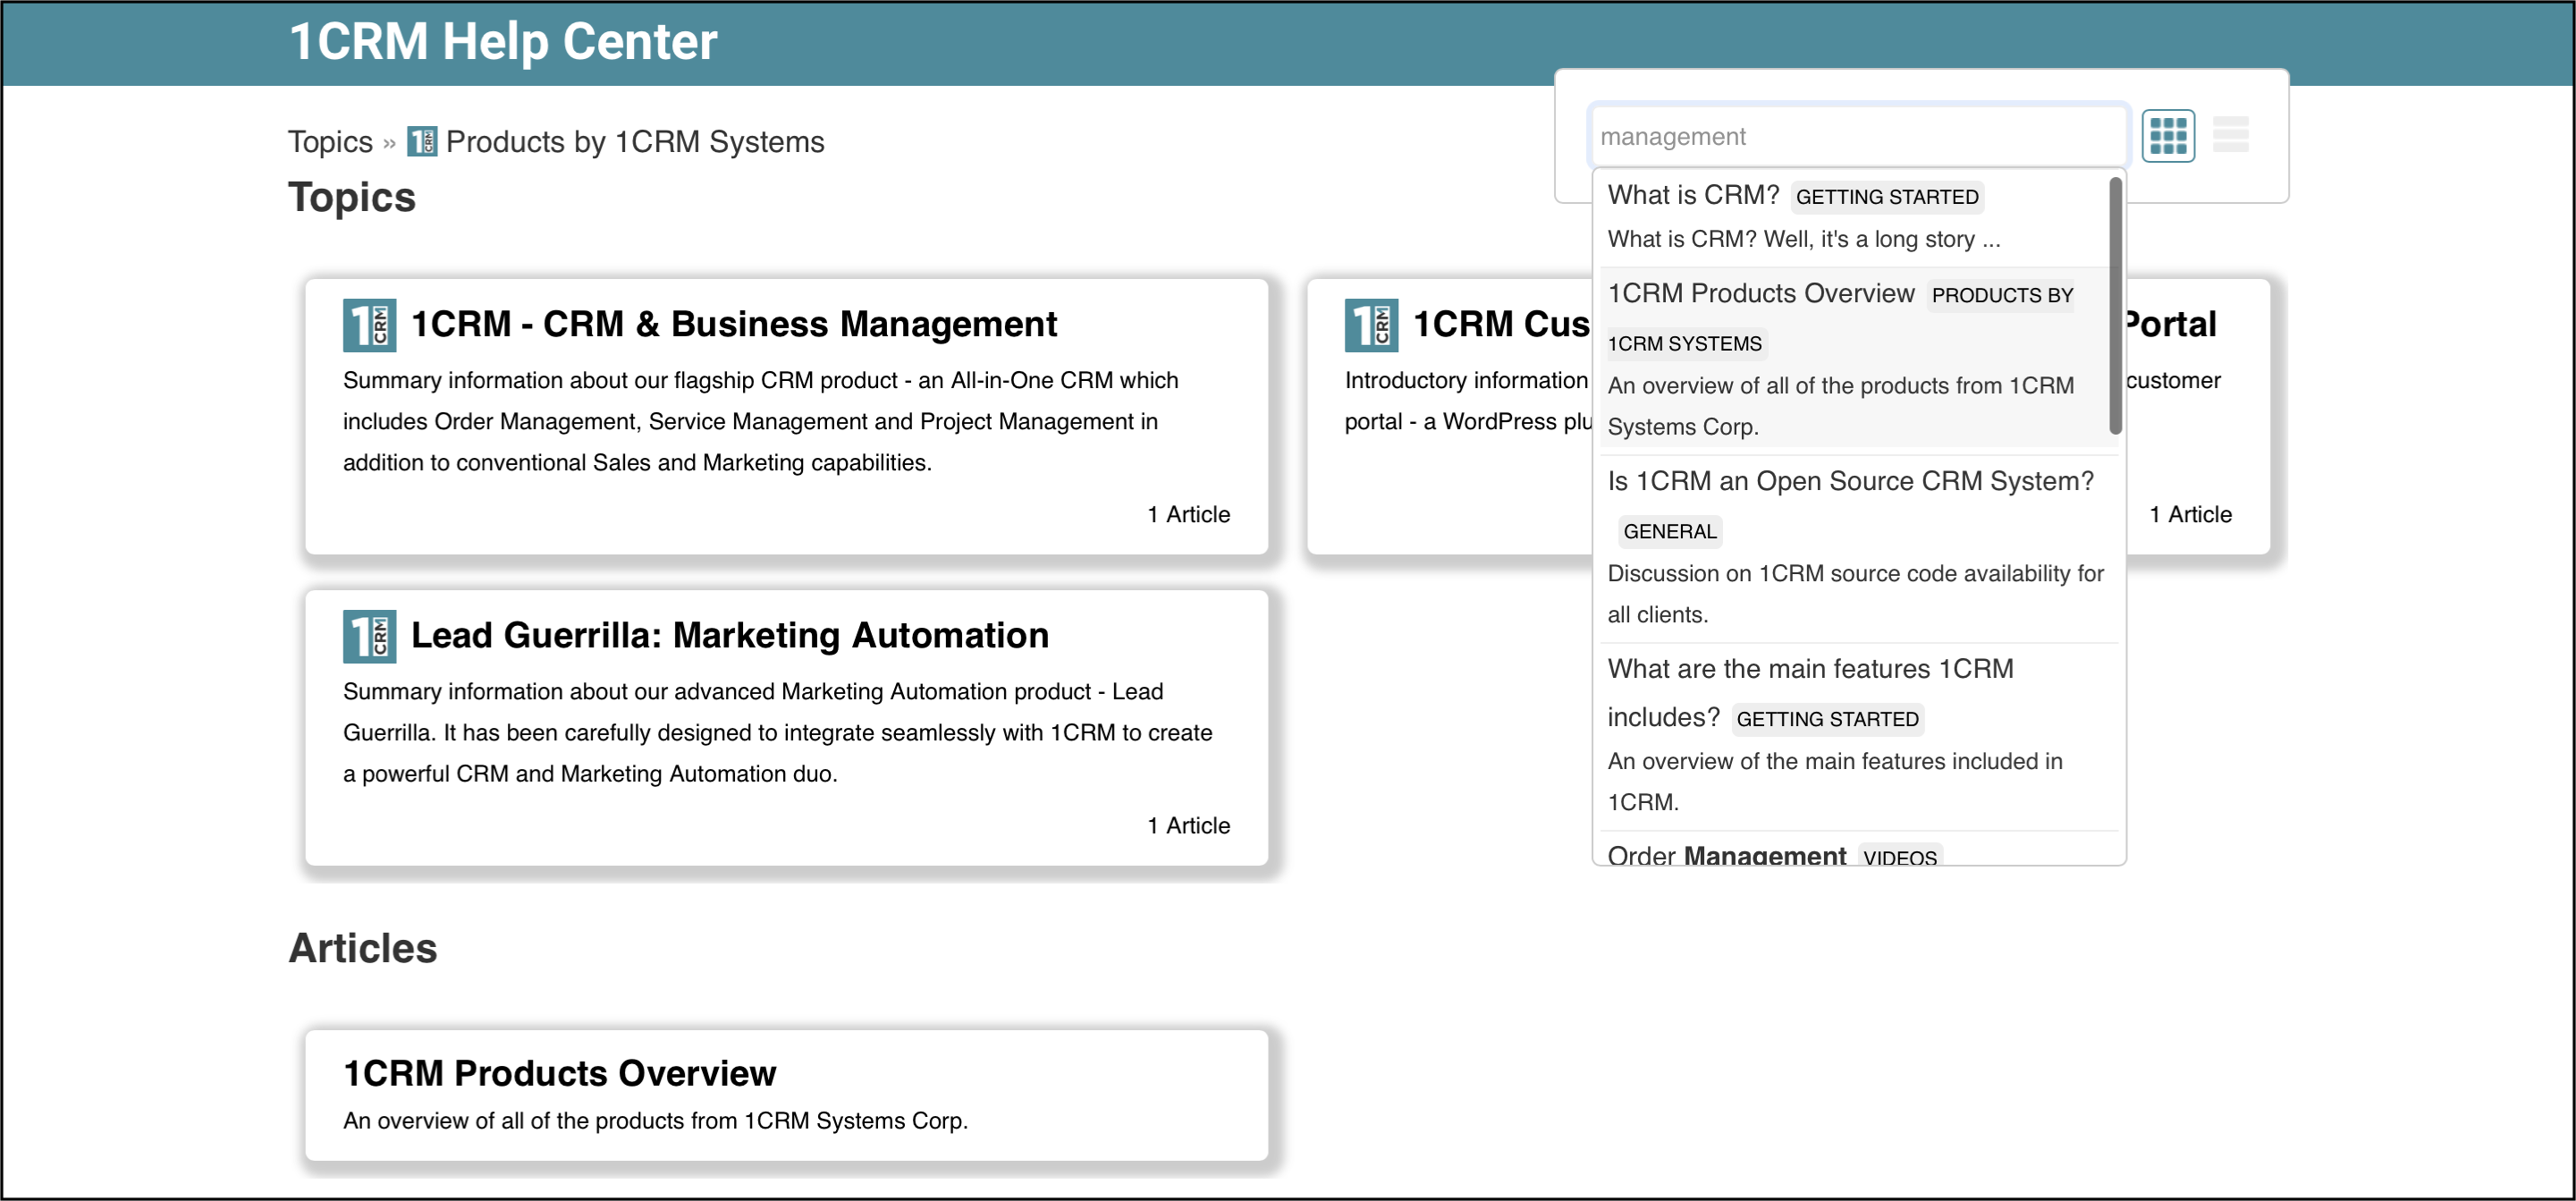This screenshot has width=2576, height=1201.
Task: Click the VIDEOS tag in search results
Action: 1899,857
